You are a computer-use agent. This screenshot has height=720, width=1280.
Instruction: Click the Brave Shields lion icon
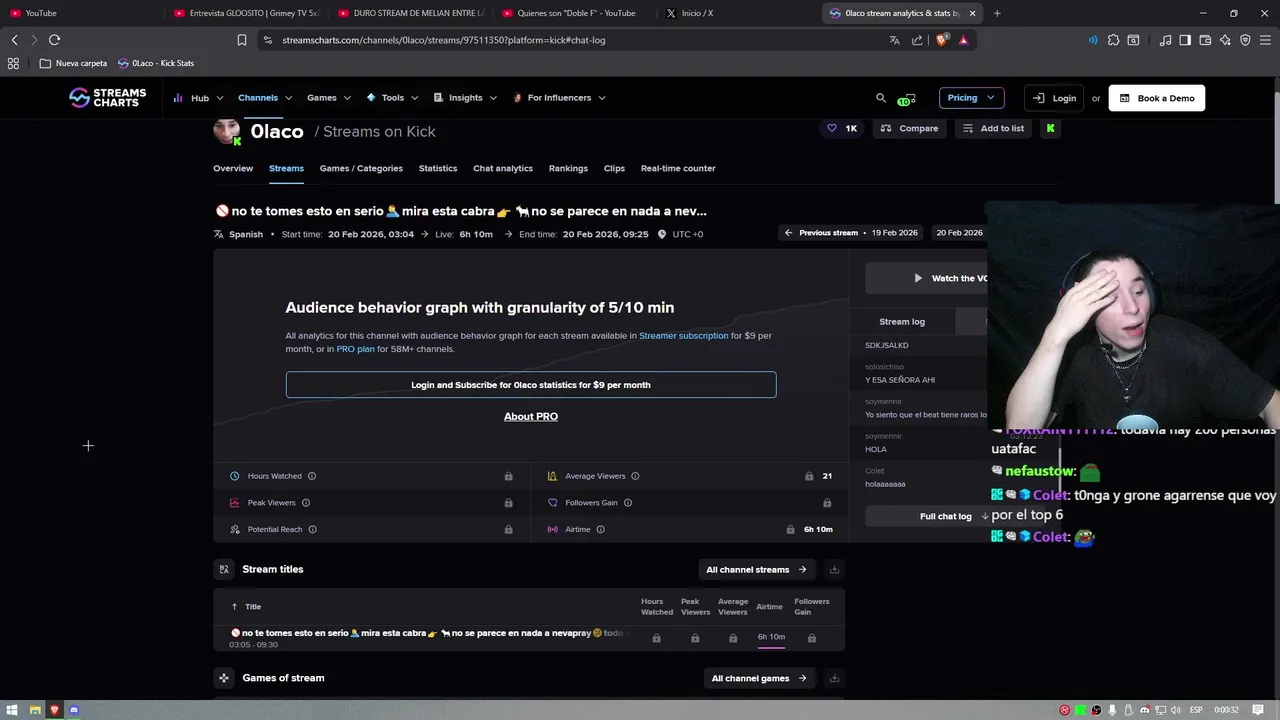[x=942, y=40]
